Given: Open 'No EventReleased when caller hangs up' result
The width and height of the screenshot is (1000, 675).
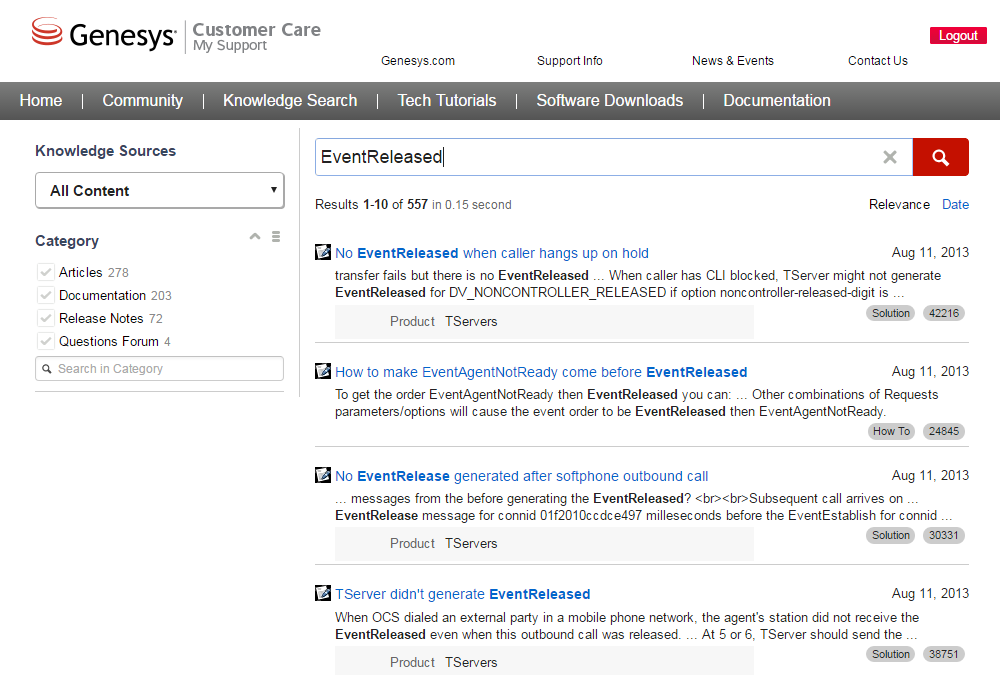Looking at the screenshot, I should point(491,253).
